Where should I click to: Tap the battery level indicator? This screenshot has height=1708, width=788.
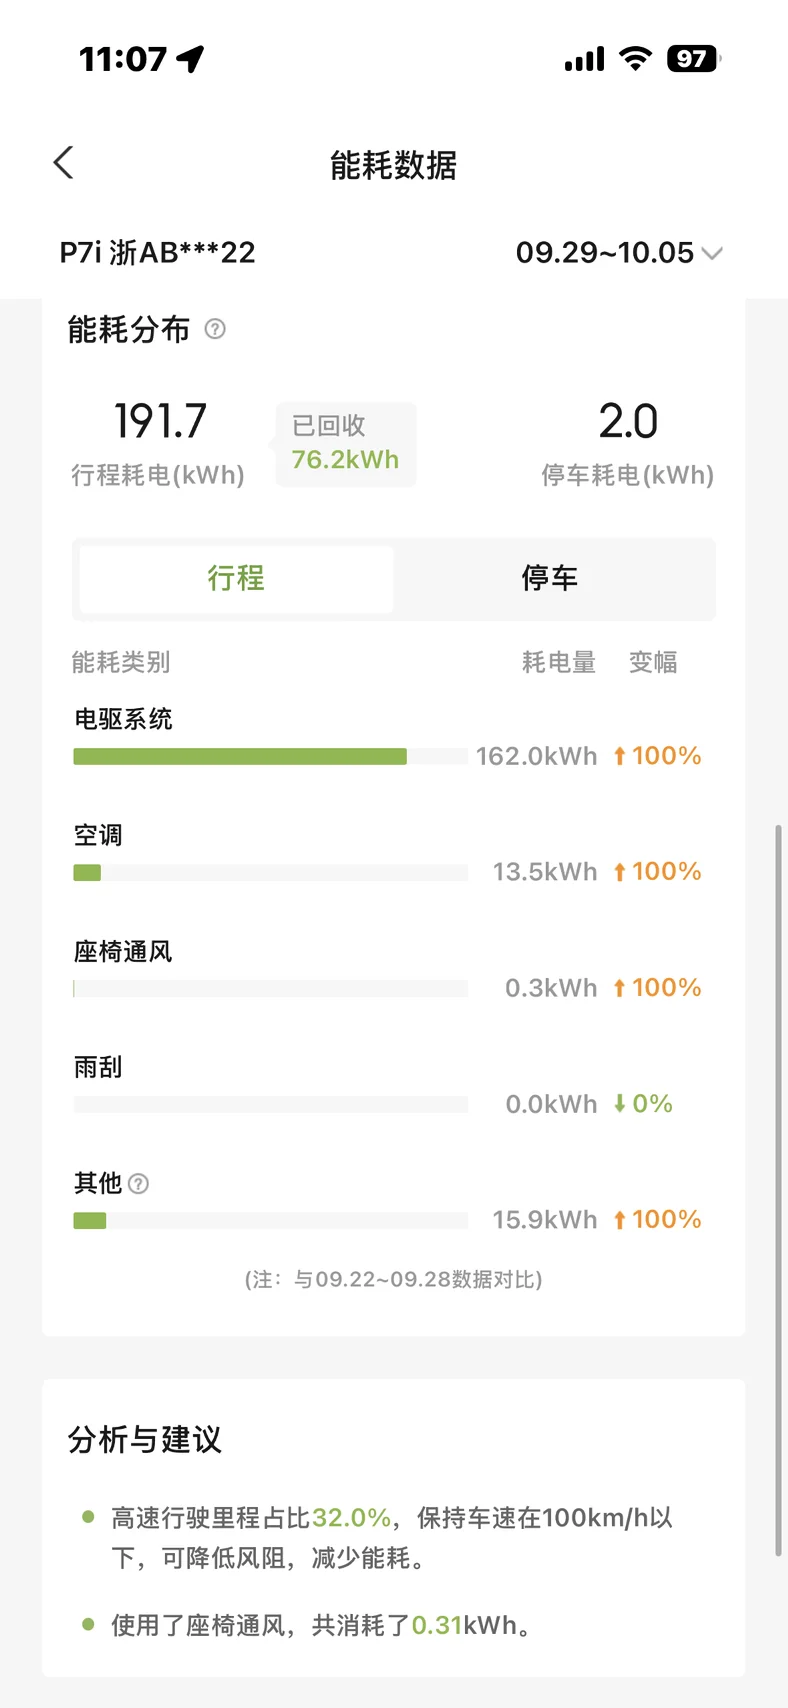(692, 59)
